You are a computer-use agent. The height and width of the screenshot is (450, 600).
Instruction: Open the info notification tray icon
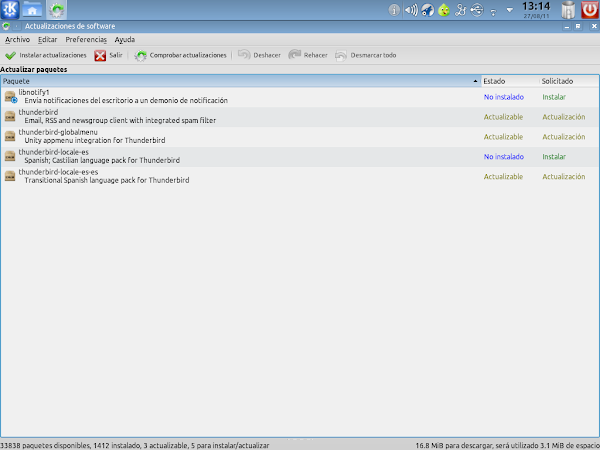[x=394, y=10]
